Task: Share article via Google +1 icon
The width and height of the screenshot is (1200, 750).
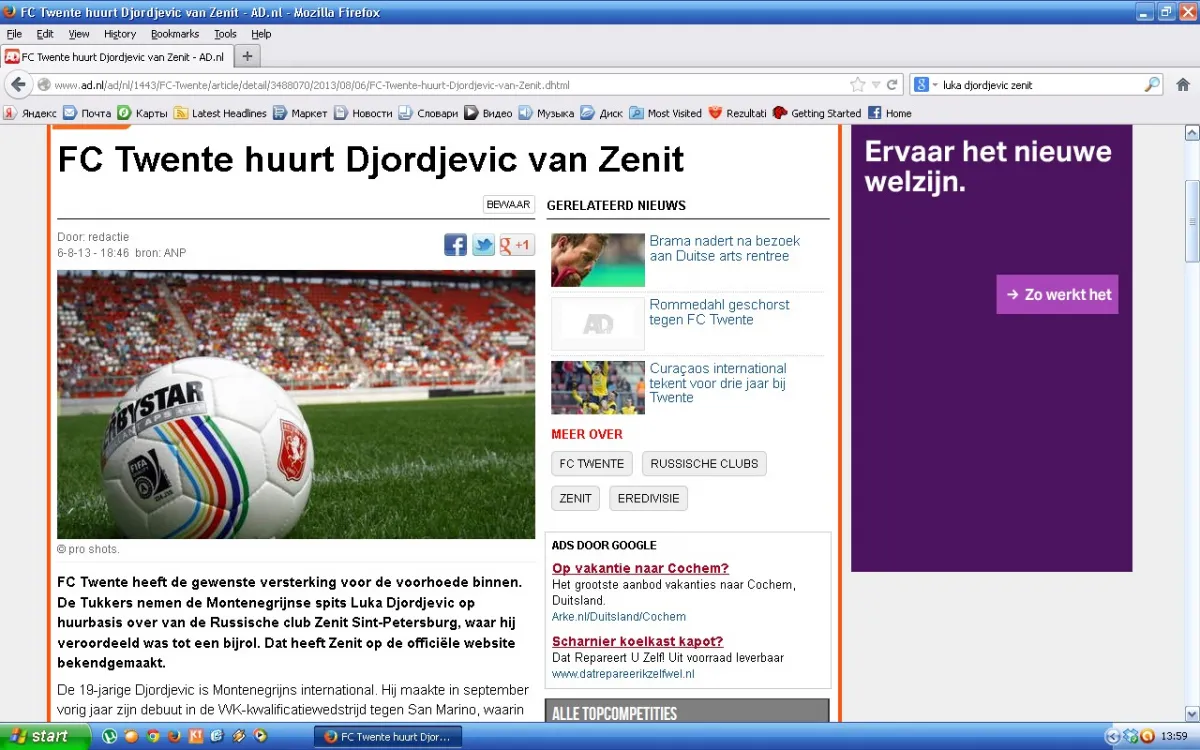Action: point(517,245)
